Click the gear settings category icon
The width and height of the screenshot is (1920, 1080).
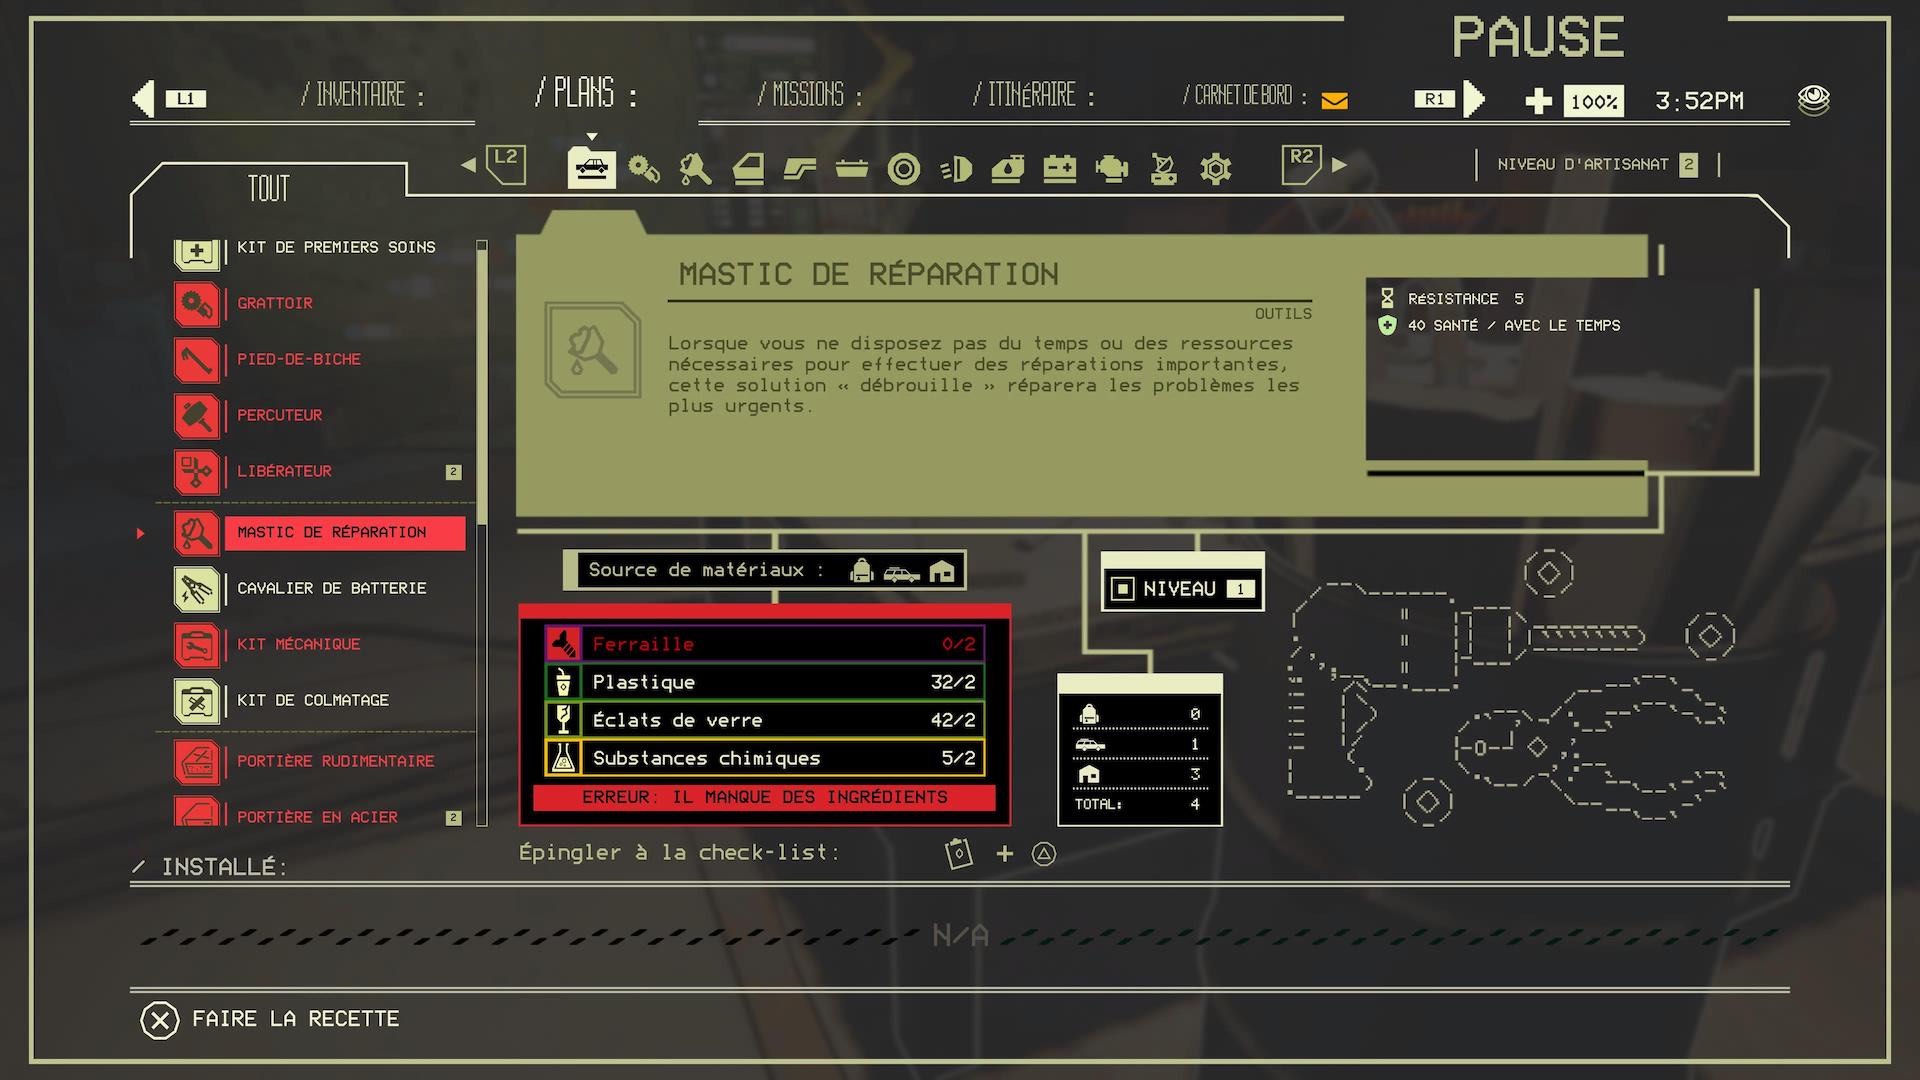[1215, 169]
